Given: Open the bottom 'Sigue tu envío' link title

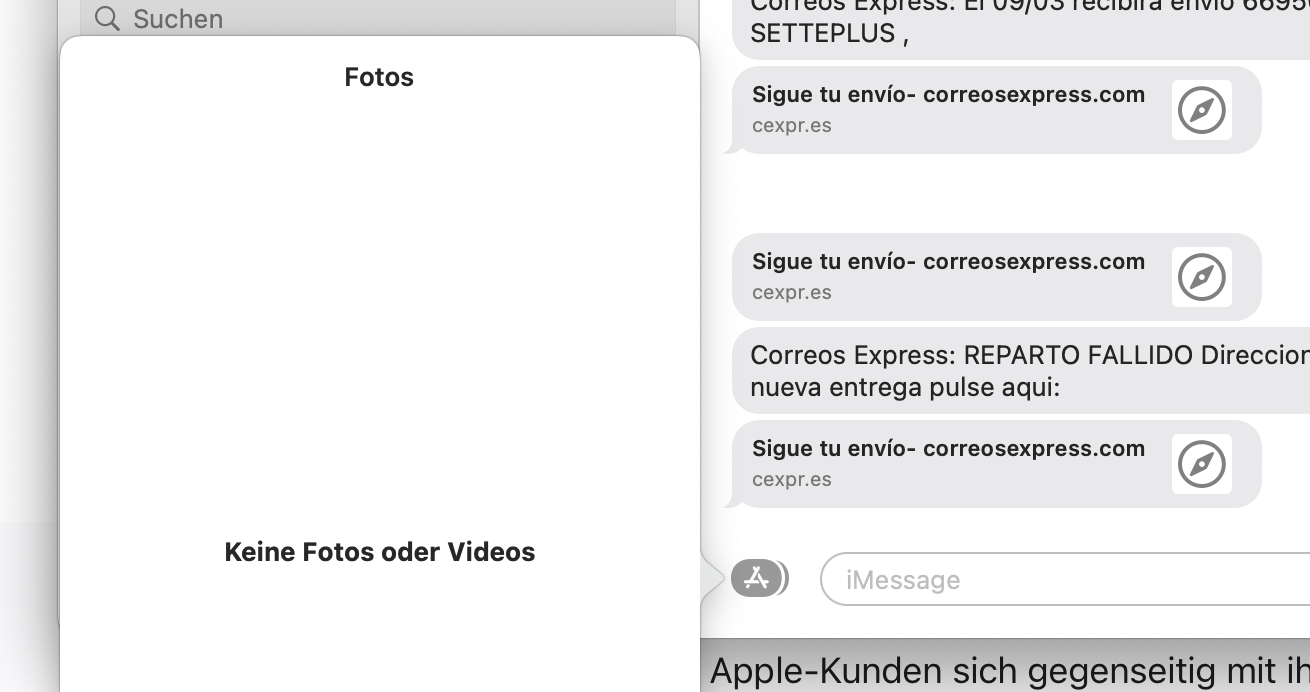Looking at the screenshot, I should point(948,449).
